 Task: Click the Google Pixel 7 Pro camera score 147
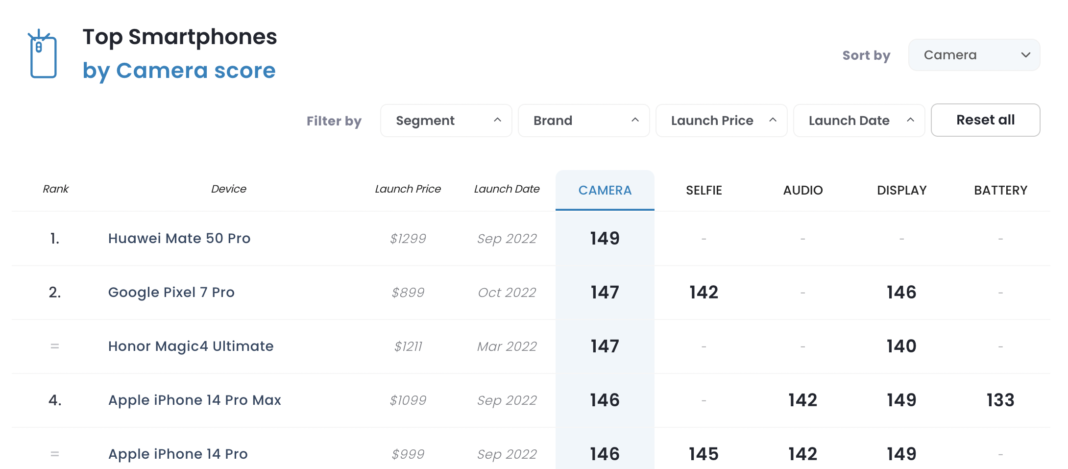point(605,293)
